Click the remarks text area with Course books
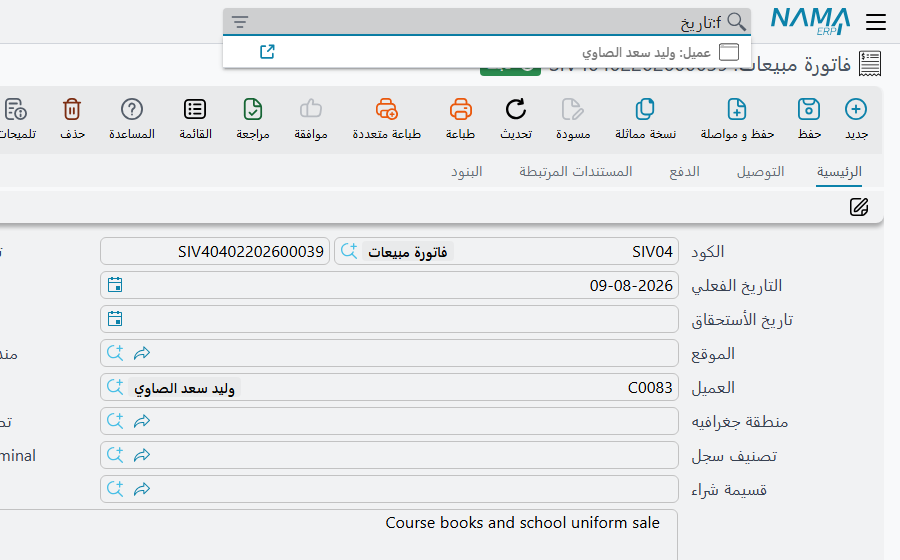The image size is (900, 560). point(339,535)
